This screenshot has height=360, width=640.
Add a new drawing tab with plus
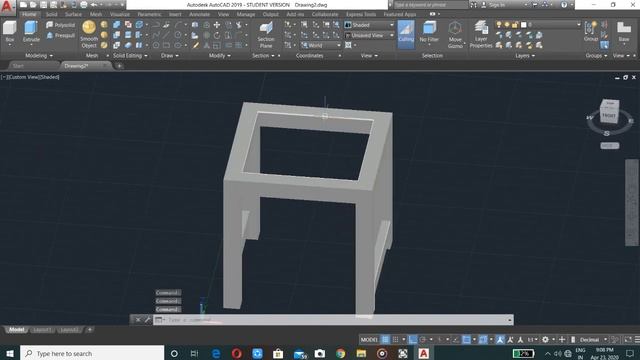[120, 66]
